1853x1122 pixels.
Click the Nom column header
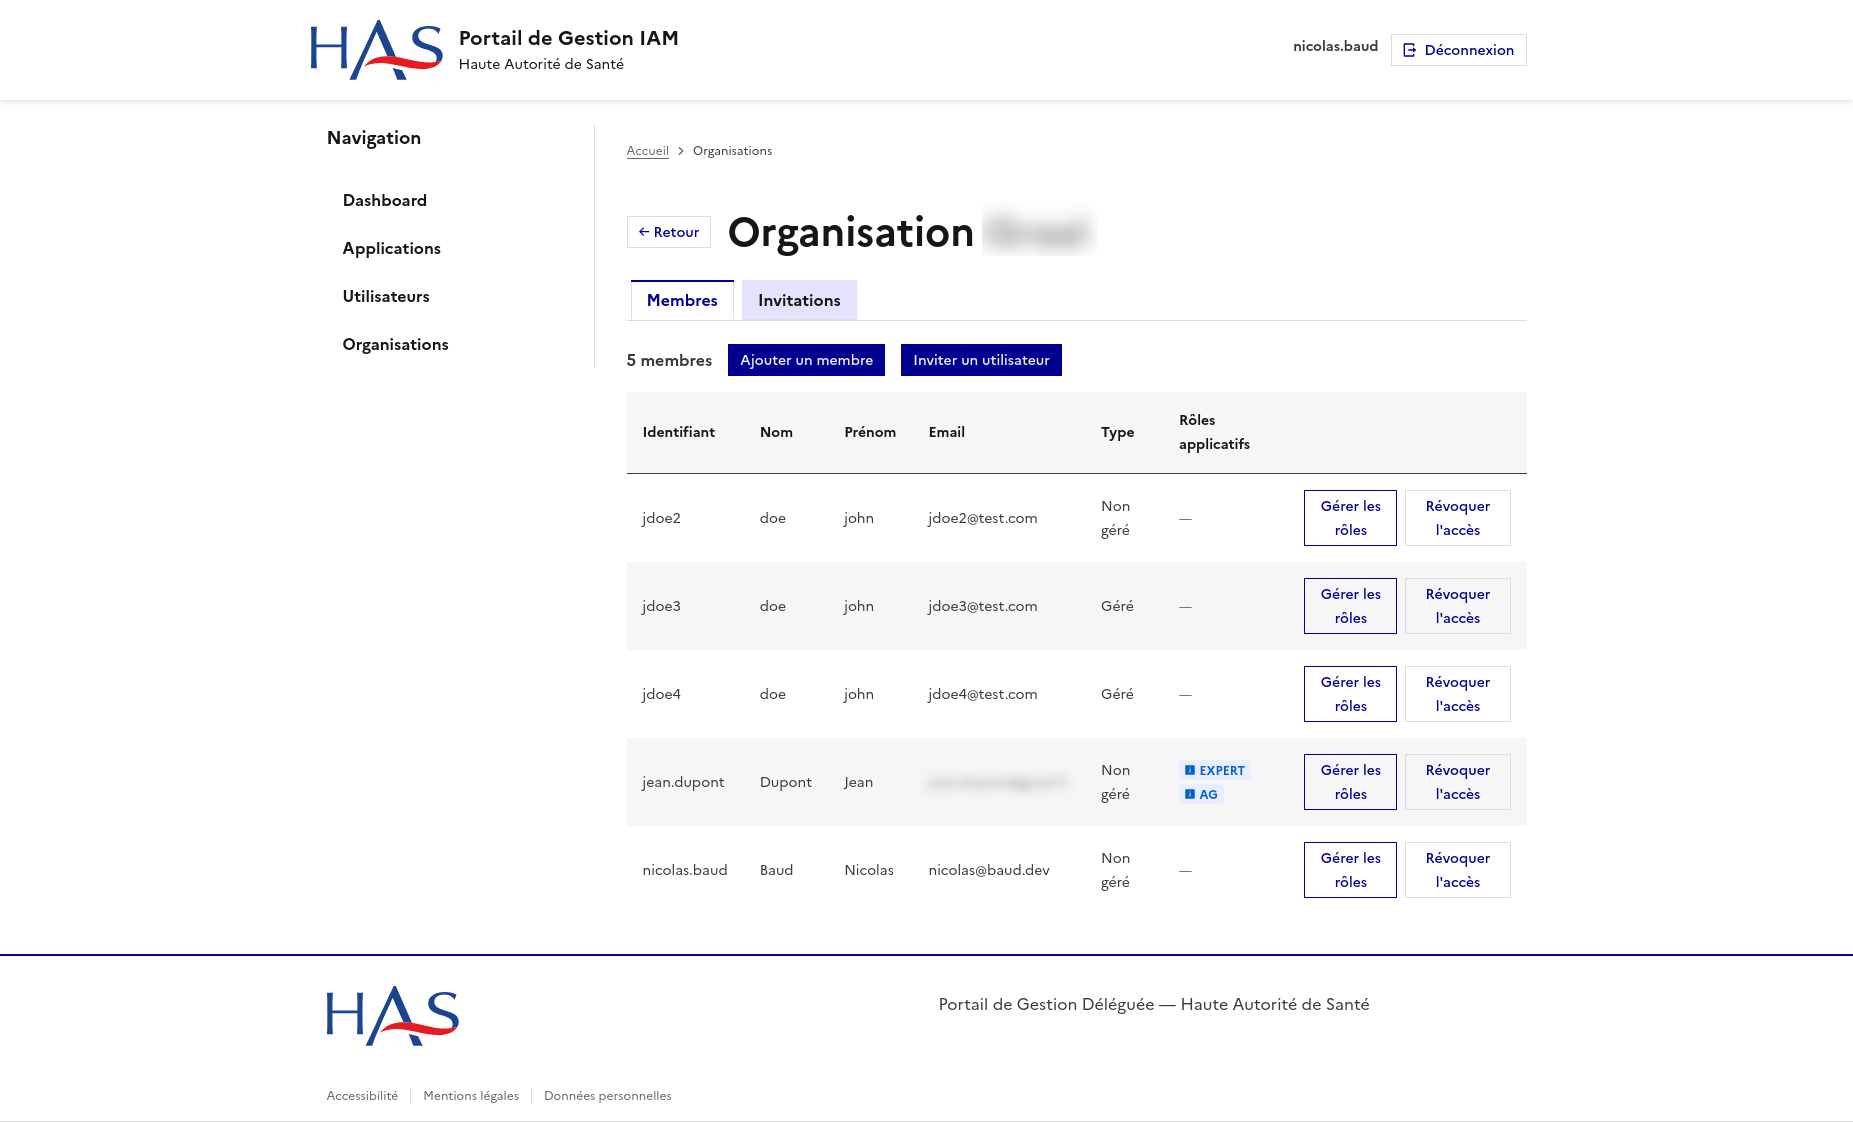[776, 432]
